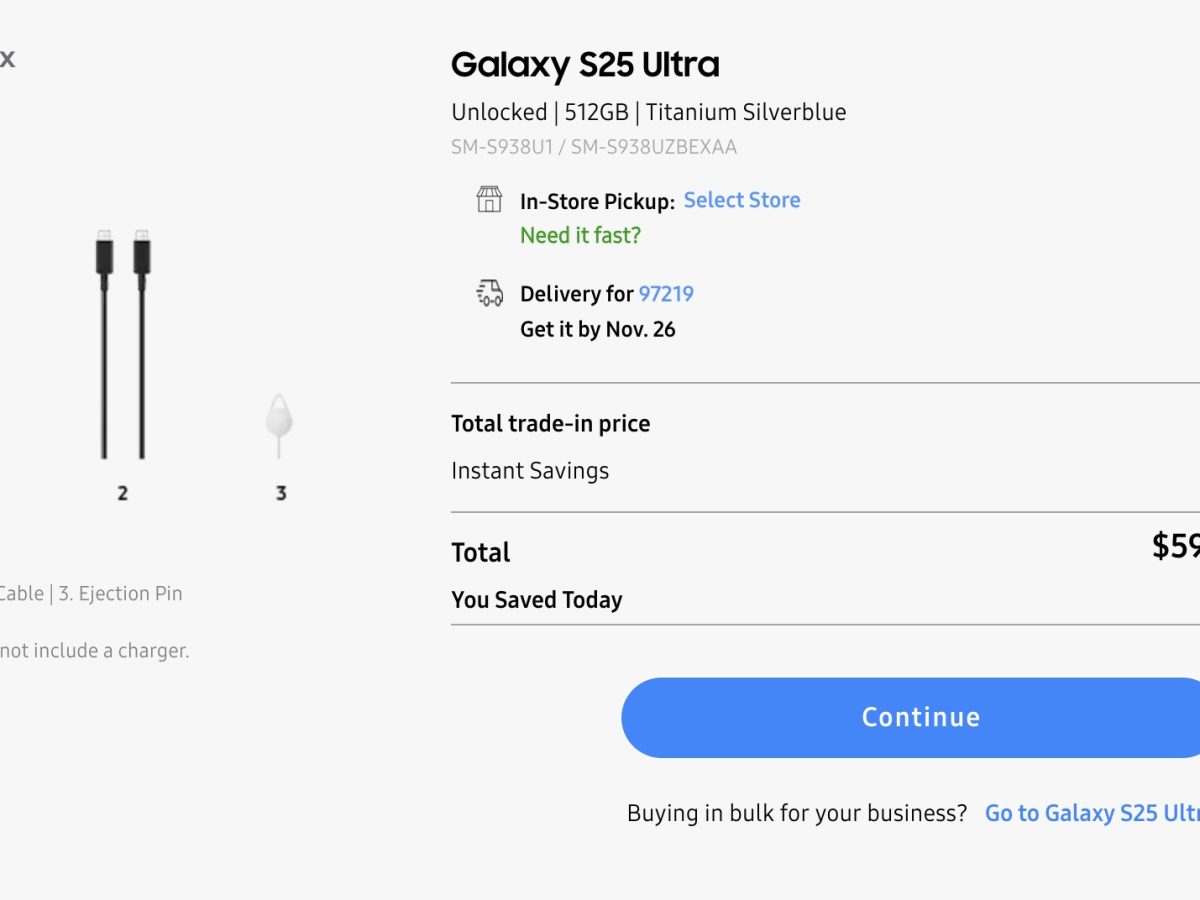Click the delivery truck icon
Viewport: 1200px width, 900px height.
[489, 293]
